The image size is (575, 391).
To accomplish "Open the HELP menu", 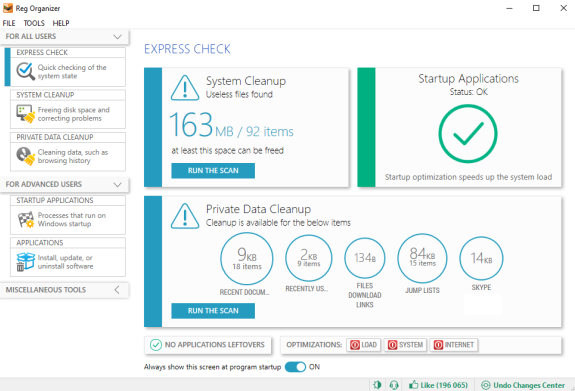I will [61, 23].
